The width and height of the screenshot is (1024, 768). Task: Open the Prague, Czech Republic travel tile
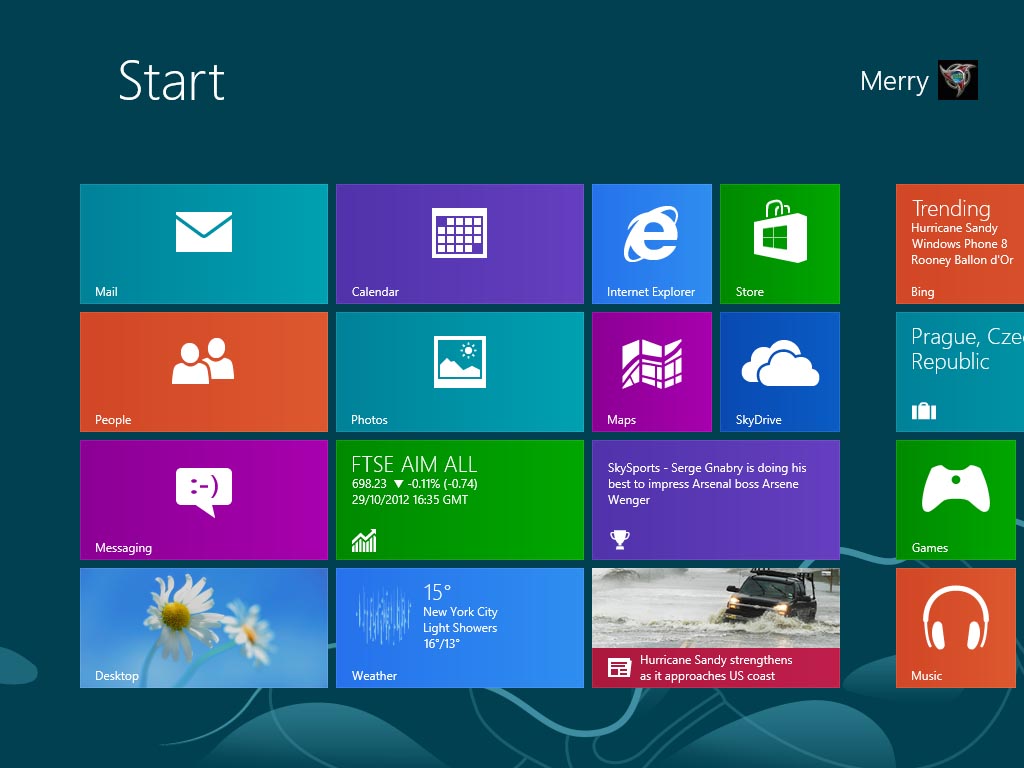pos(958,371)
